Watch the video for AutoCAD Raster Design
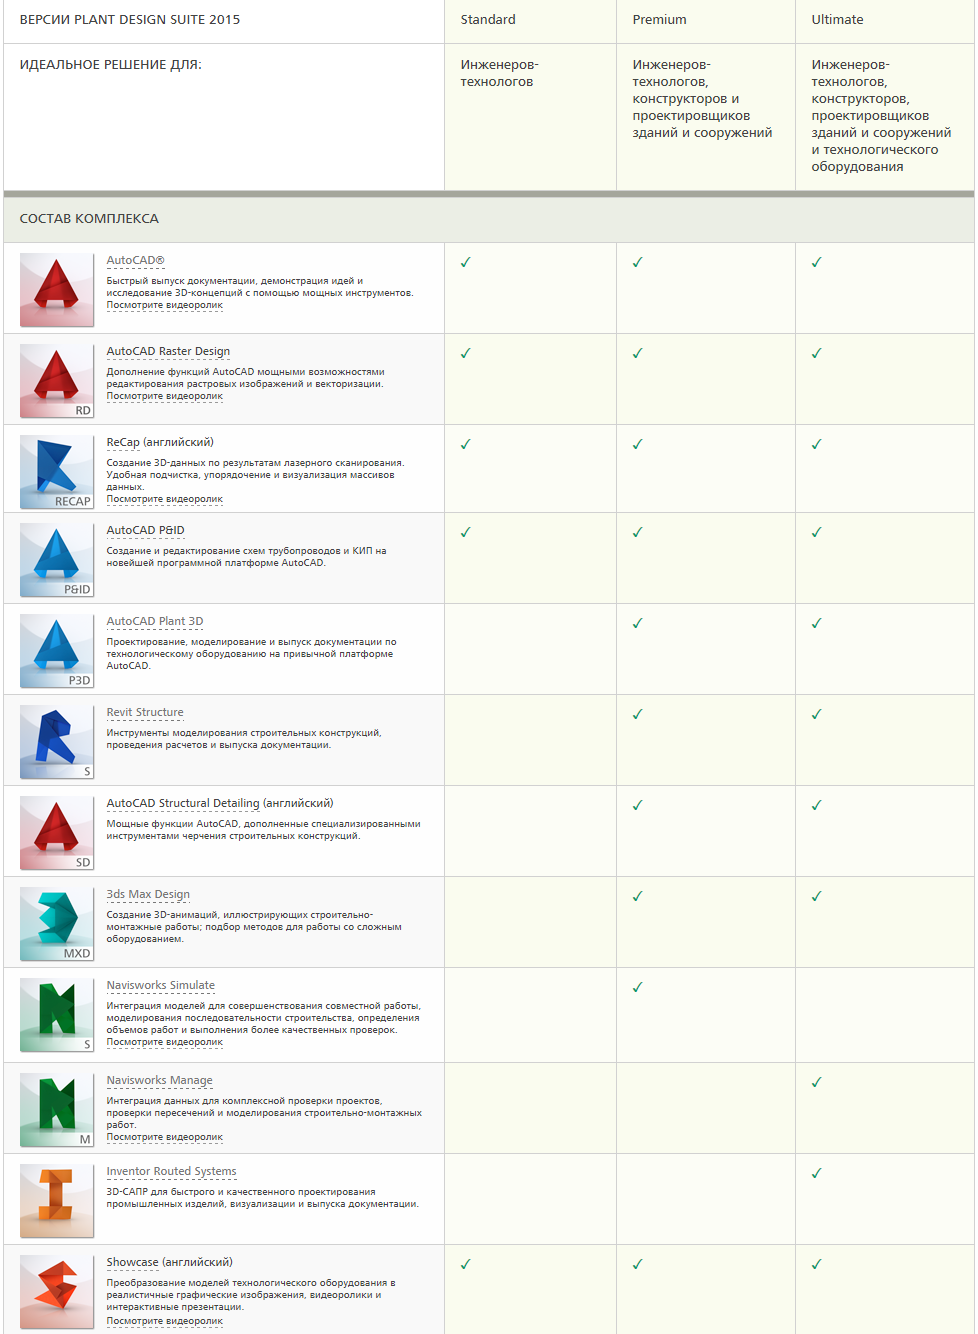Viewport: 978px width, 1334px height. [165, 396]
